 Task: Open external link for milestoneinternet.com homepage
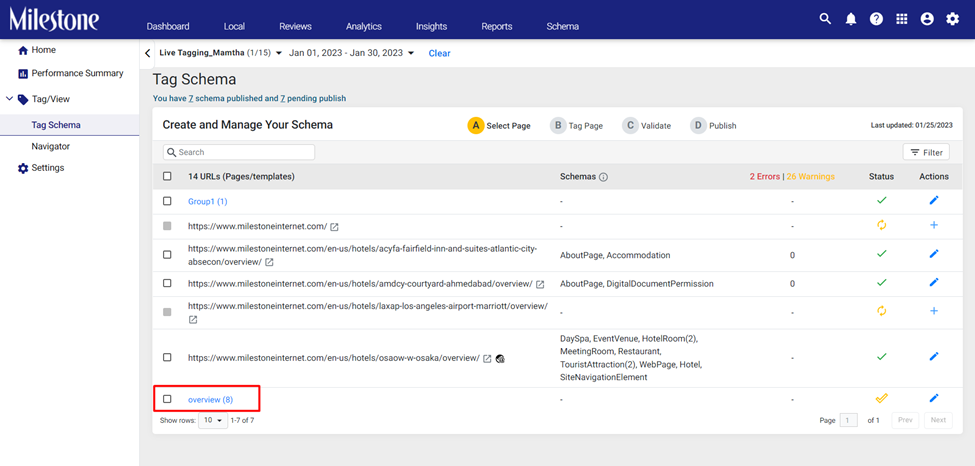[335, 226]
